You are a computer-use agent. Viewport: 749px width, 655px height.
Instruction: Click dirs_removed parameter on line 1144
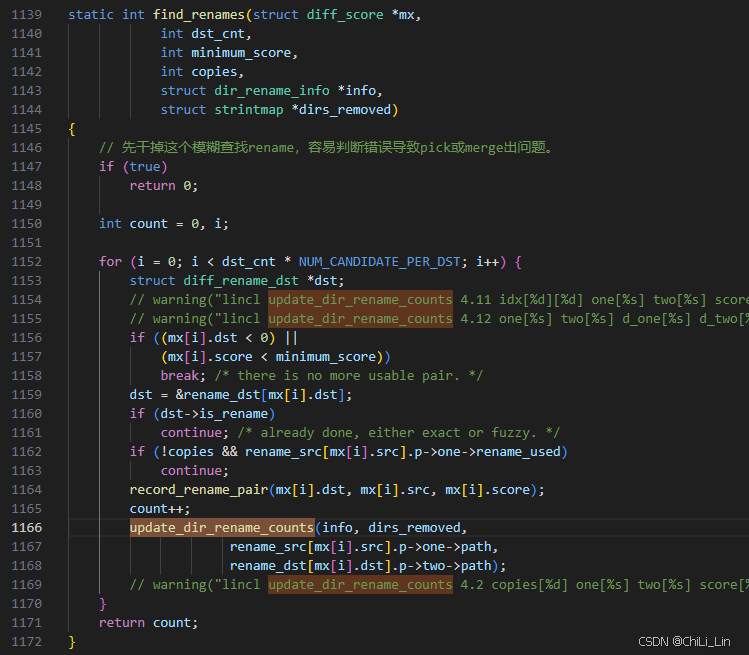click(345, 110)
